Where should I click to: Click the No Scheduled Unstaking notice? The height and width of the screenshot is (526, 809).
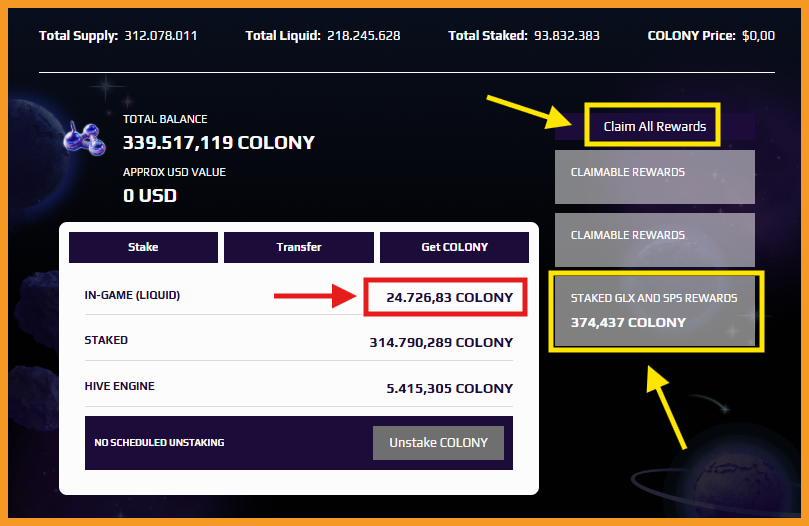(x=159, y=443)
